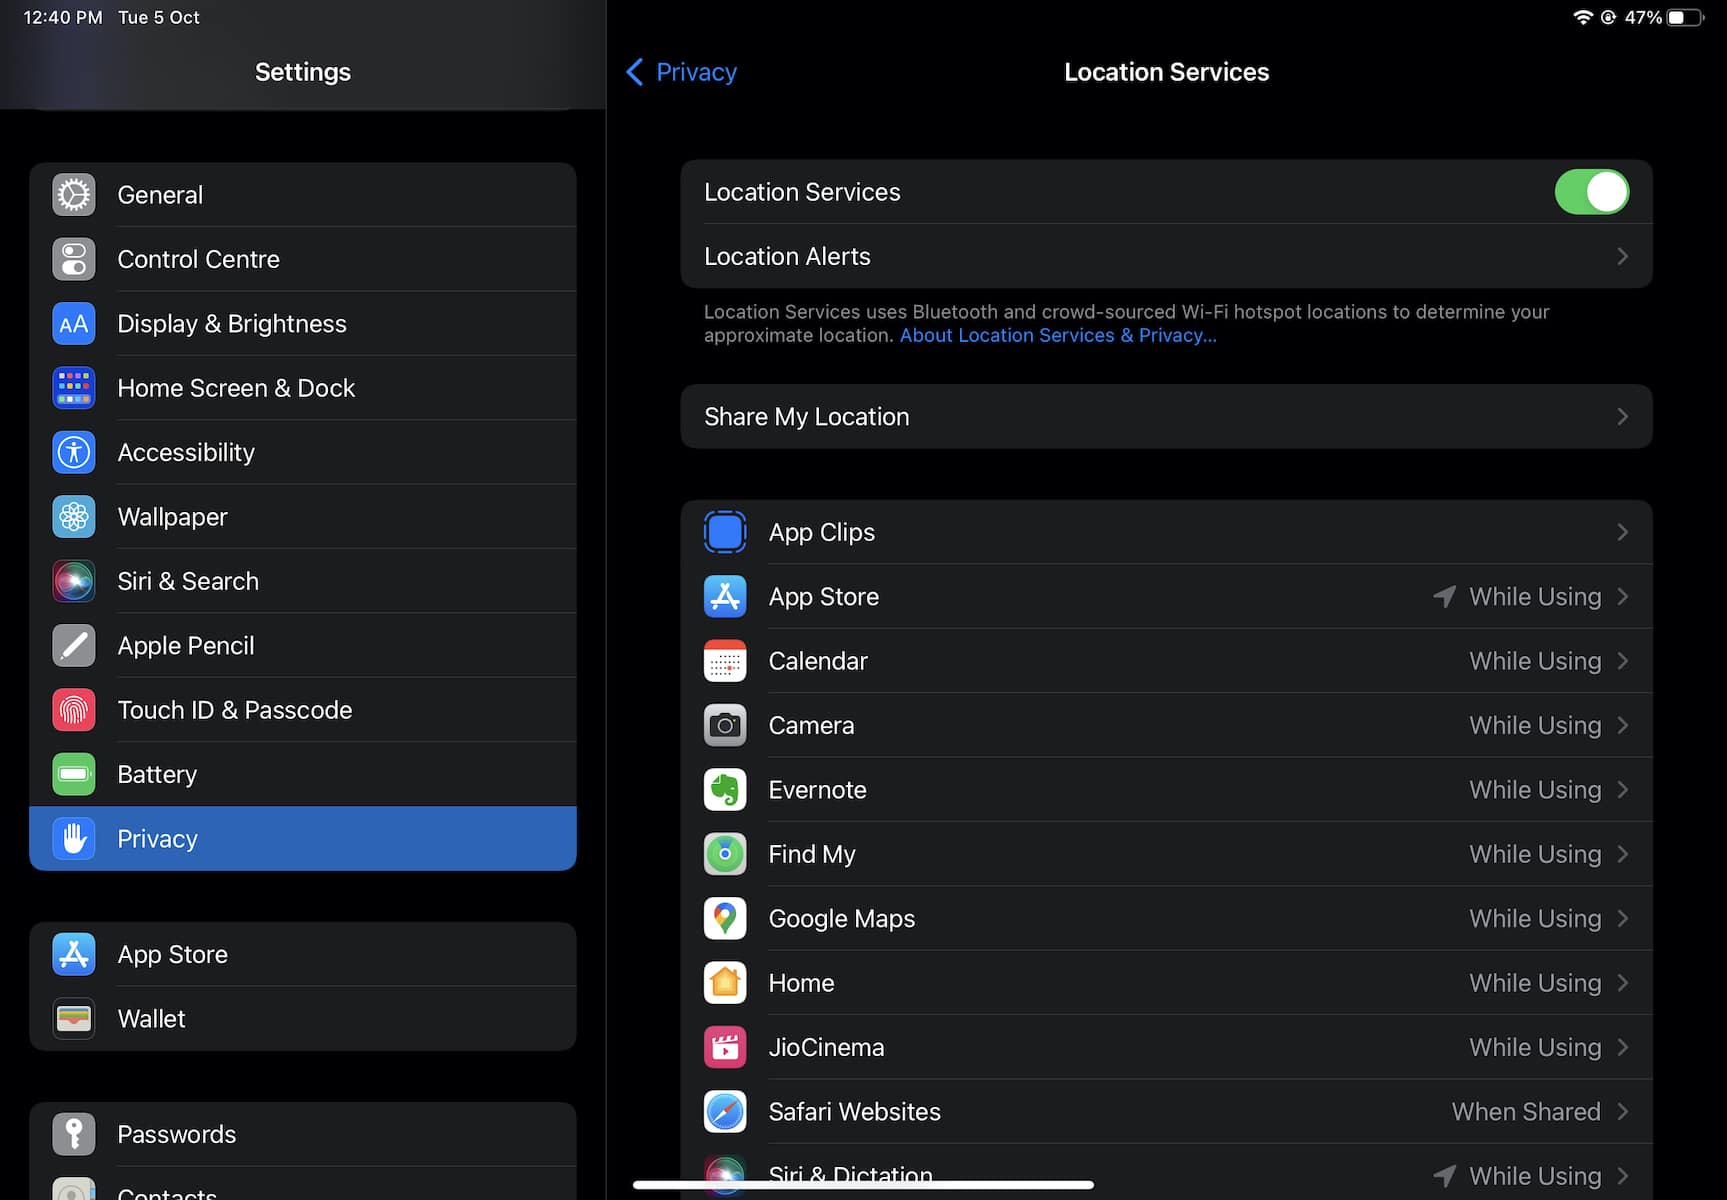Expand Share My Location chevron

[x=1621, y=417]
